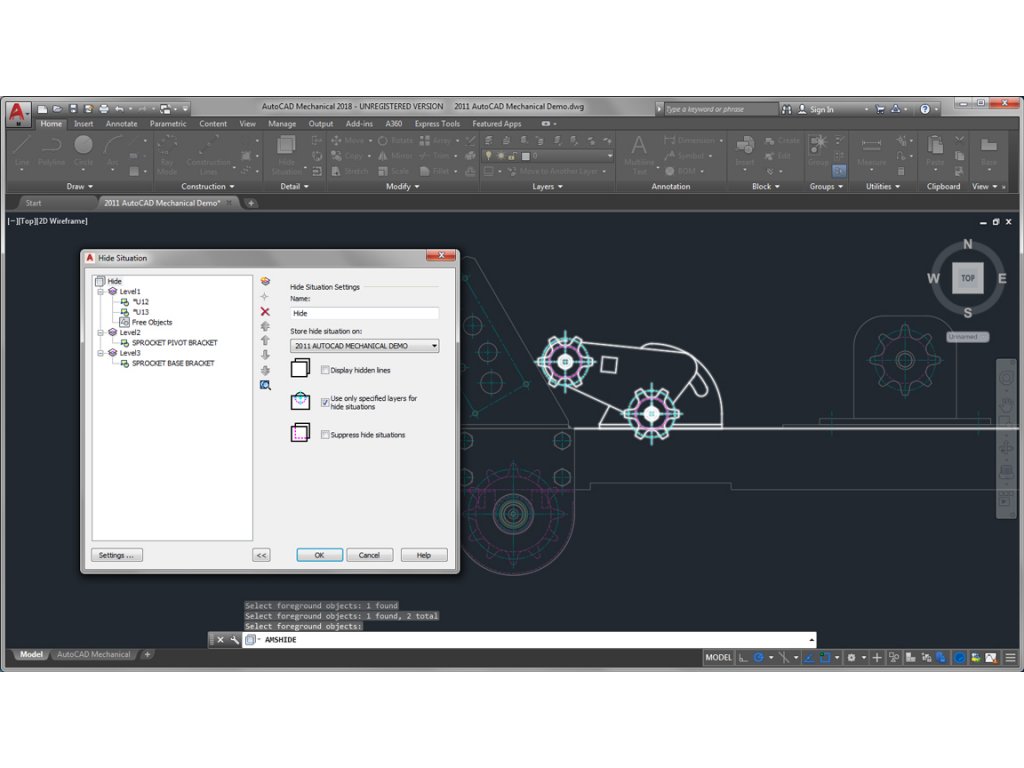Toggle polar tracking icon in status bar
Image resolution: width=1024 pixels, height=768 pixels.
[x=759, y=658]
